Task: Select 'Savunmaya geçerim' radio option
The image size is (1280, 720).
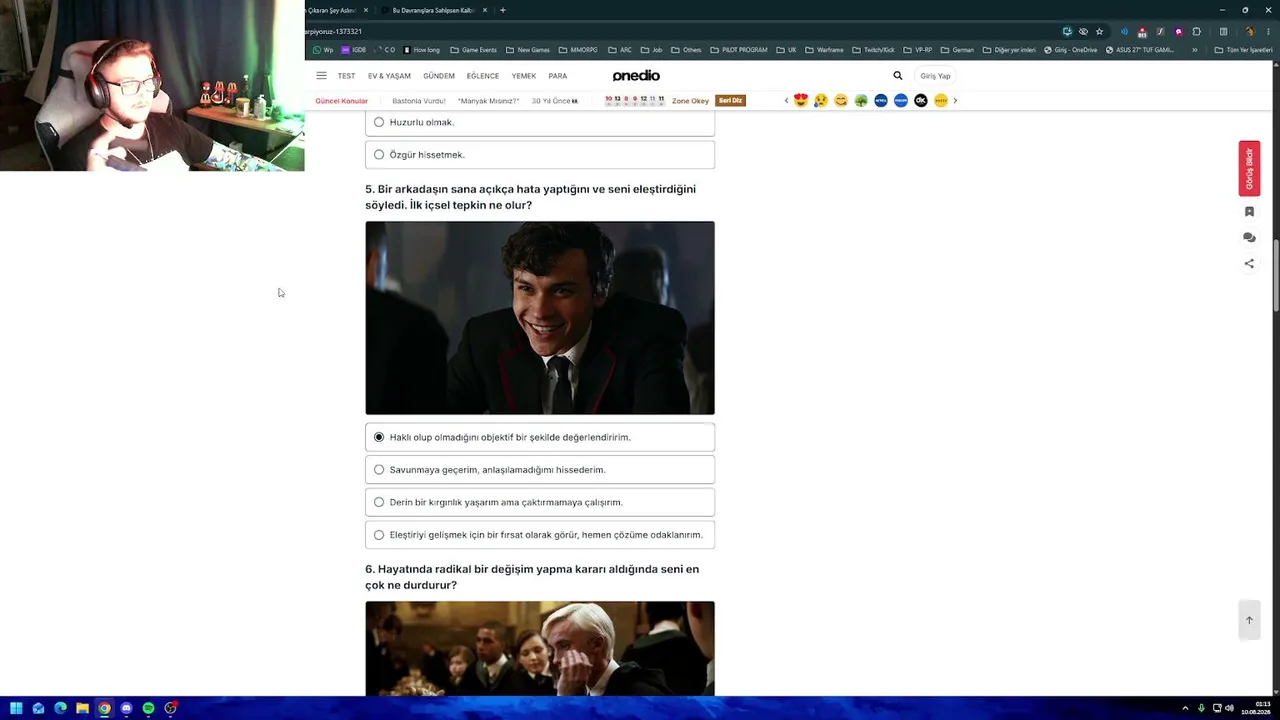Action: pyautogui.click(x=379, y=470)
